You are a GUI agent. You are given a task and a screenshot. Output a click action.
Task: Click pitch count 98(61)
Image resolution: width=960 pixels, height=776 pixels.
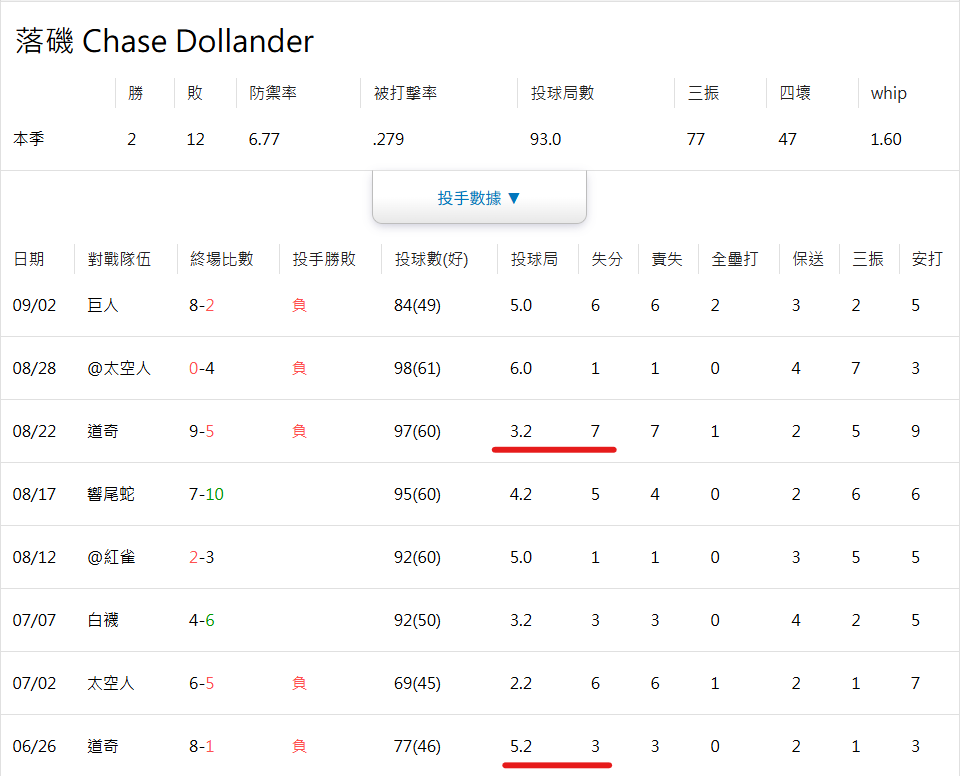pos(418,368)
